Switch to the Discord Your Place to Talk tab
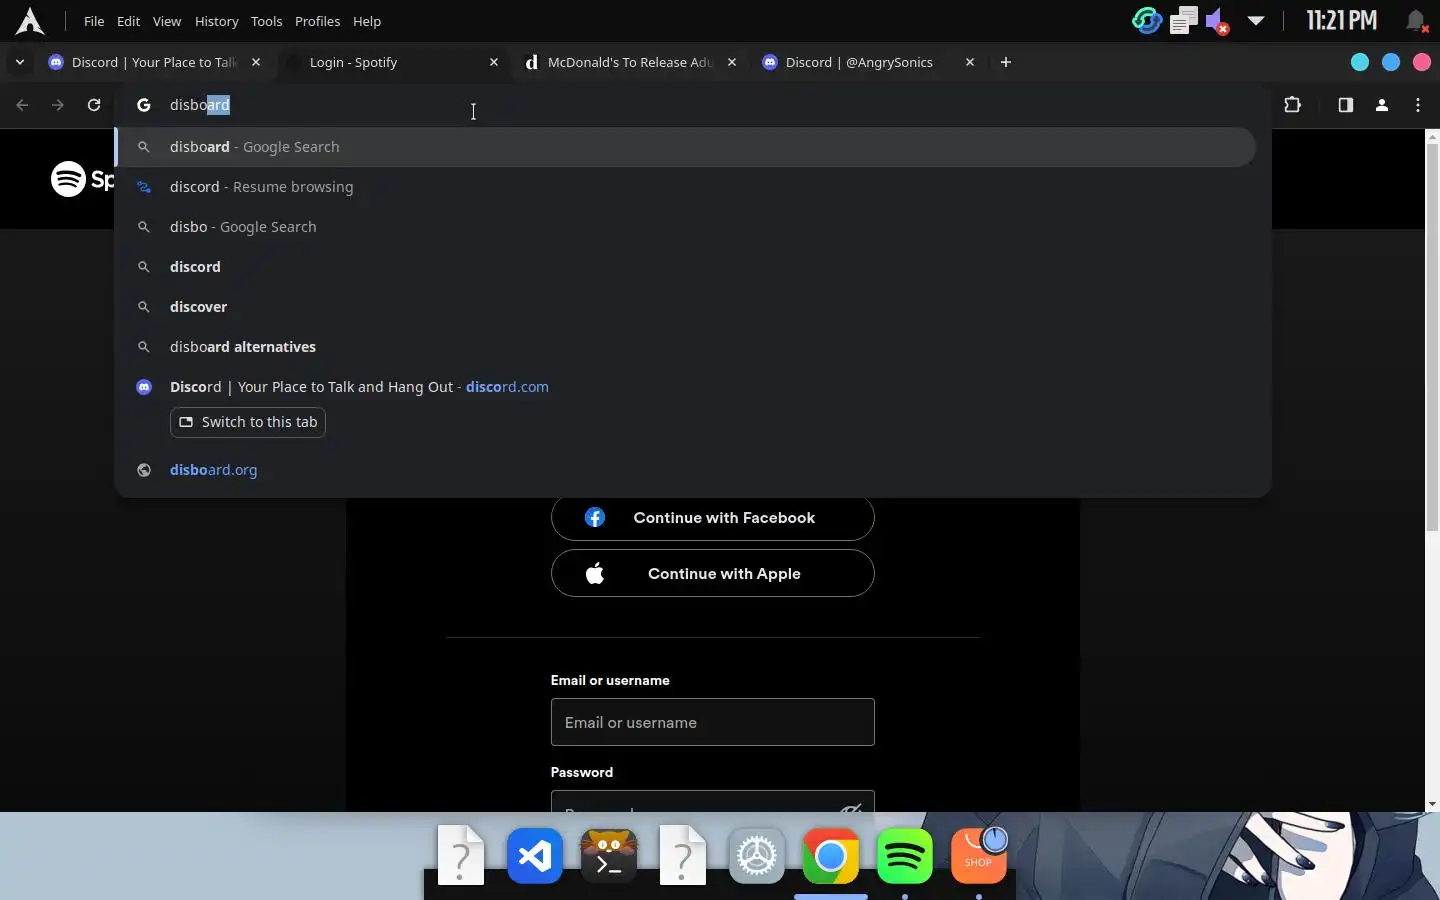The width and height of the screenshot is (1440, 900). tap(154, 62)
